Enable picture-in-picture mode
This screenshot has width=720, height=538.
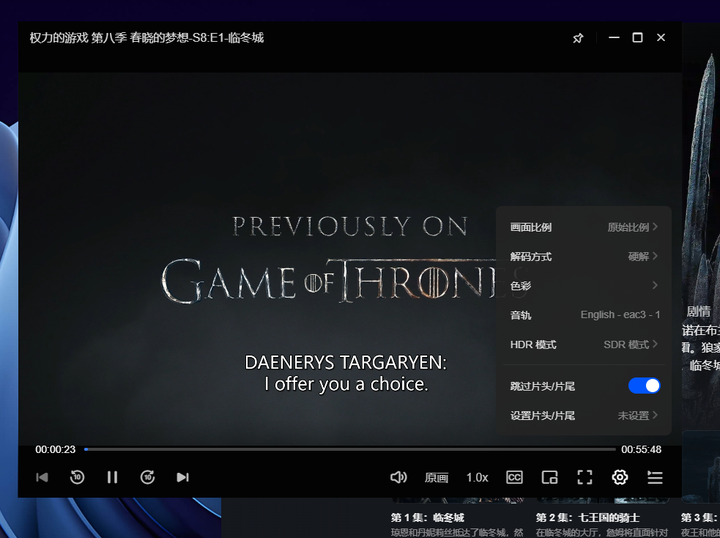point(549,478)
